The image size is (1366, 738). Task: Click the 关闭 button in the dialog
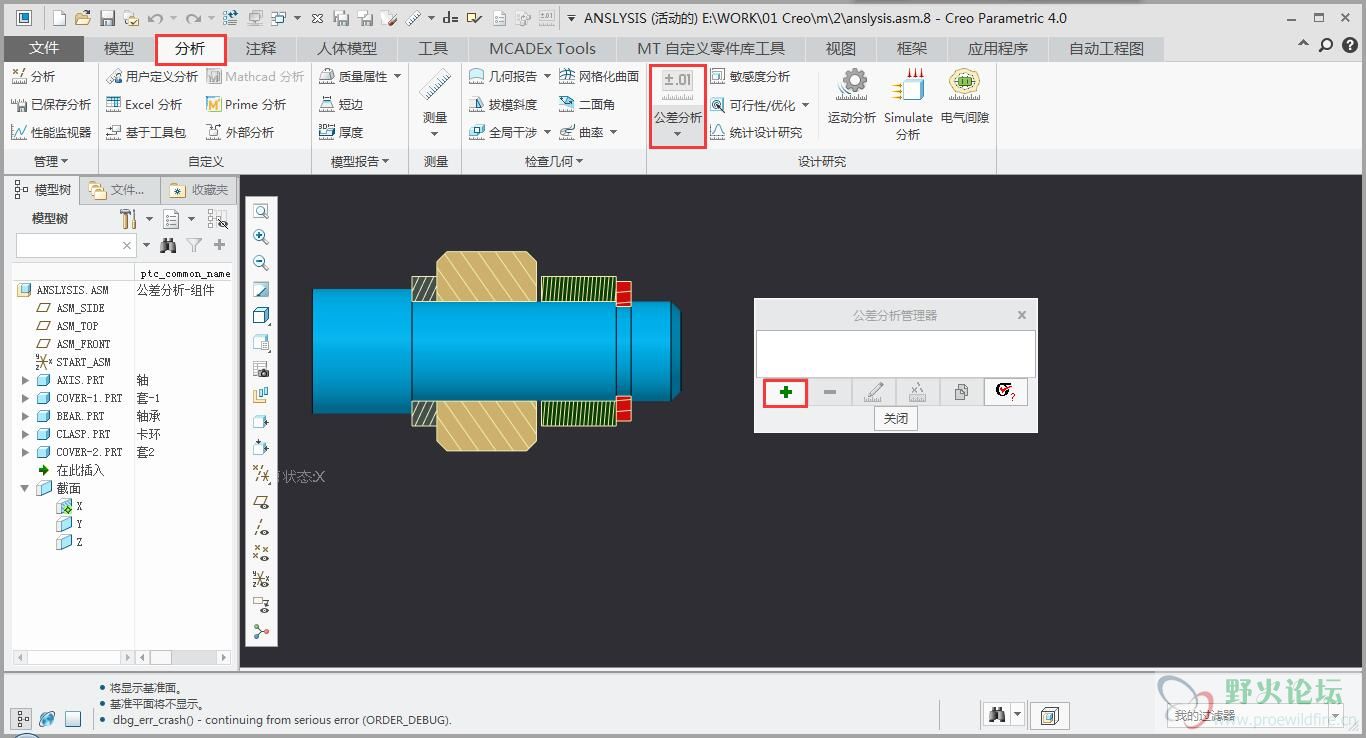pyautogui.click(x=895, y=419)
